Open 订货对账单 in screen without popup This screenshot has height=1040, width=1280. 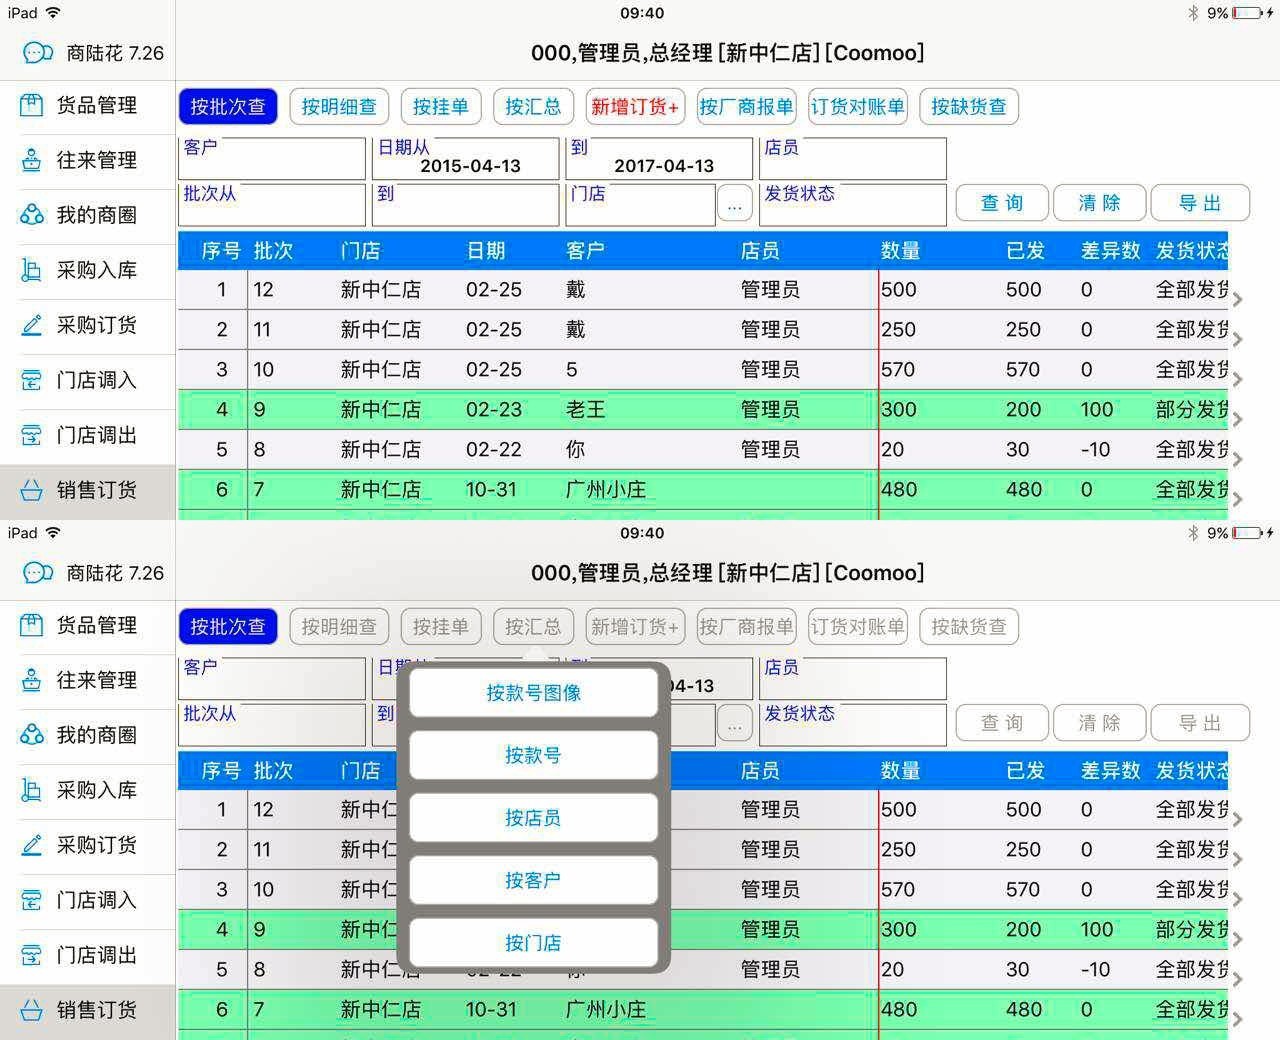[x=857, y=107]
